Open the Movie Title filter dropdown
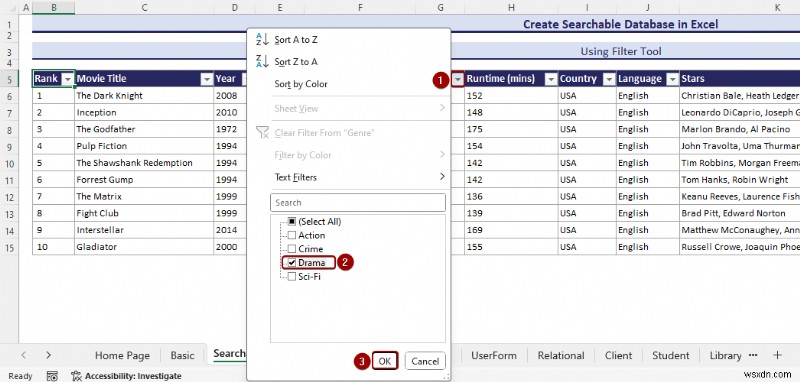 (207, 79)
